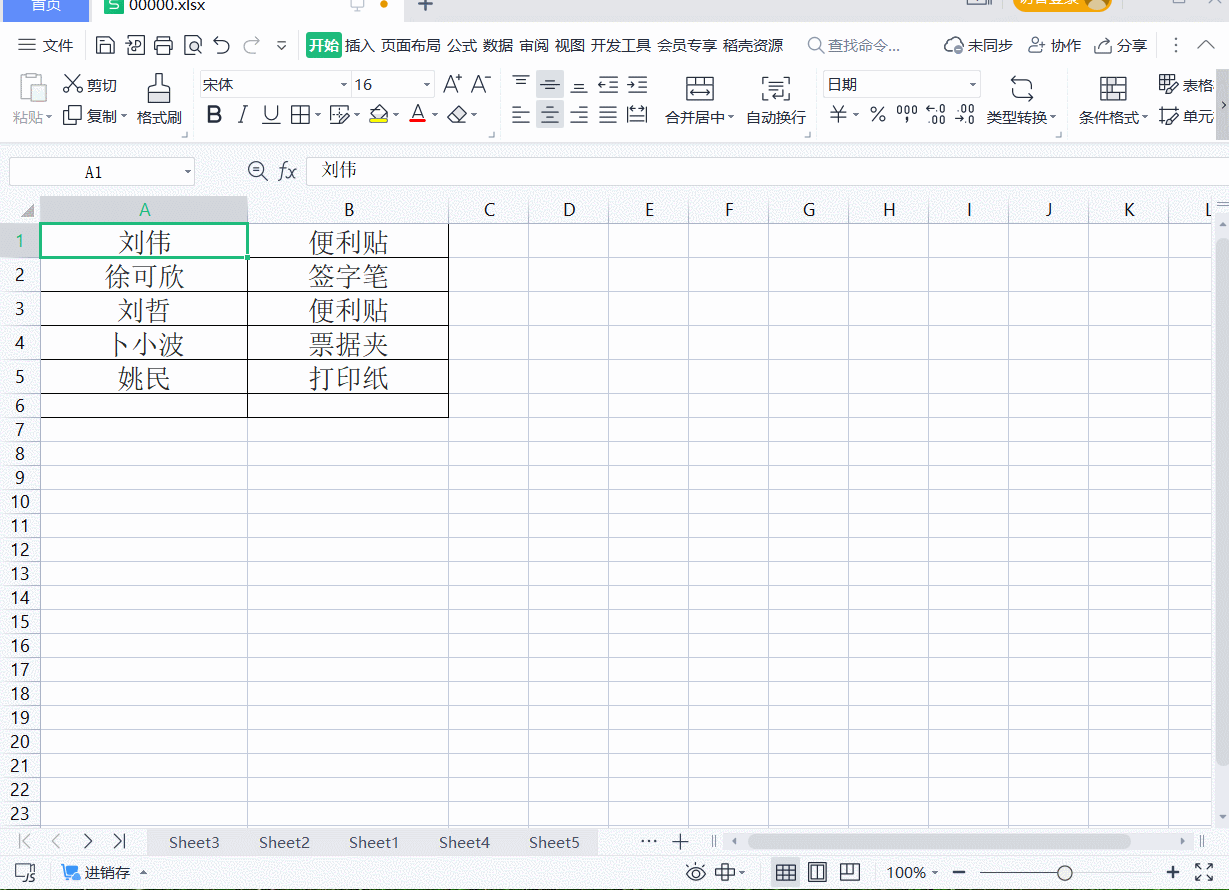
Task: Switch to the Sheet1 tab
Action: coord(373,842)
